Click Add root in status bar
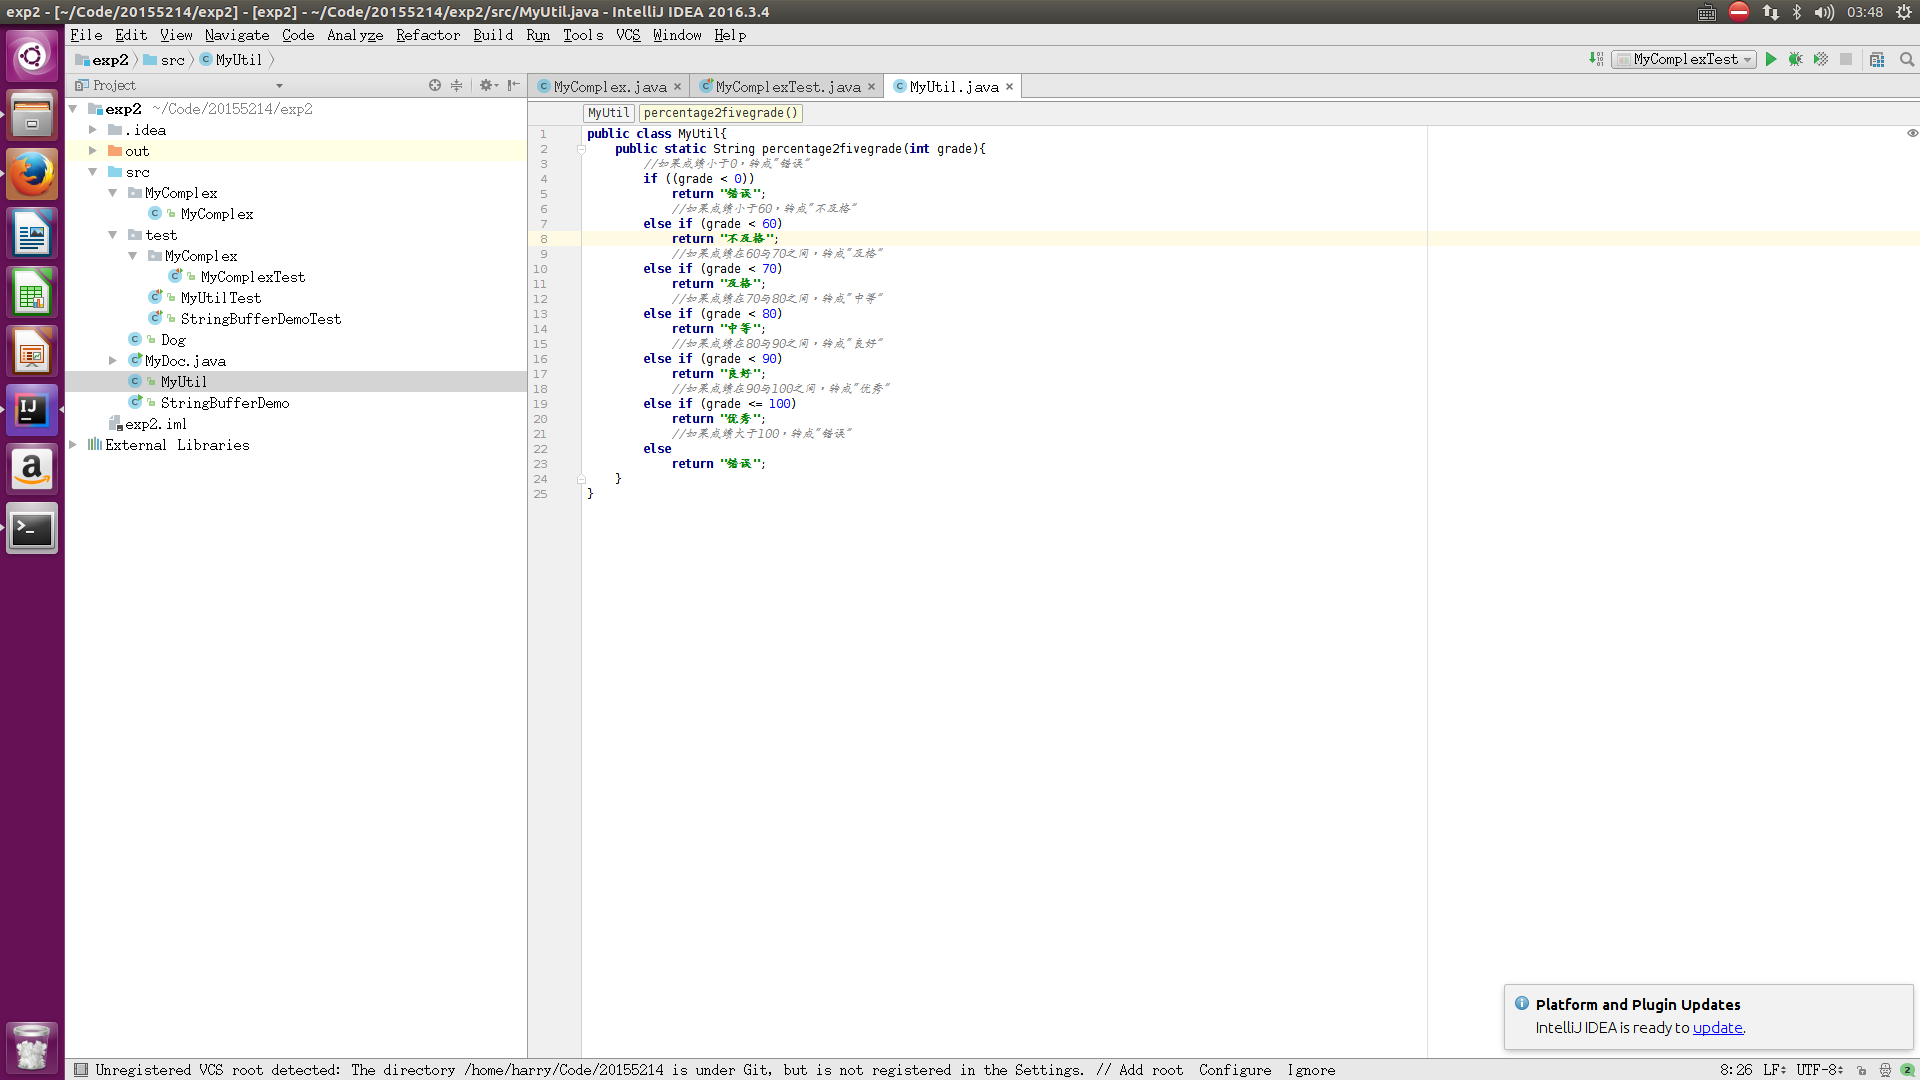This screenshot has width=1920, height=1080. (x=1151, y=1070)
